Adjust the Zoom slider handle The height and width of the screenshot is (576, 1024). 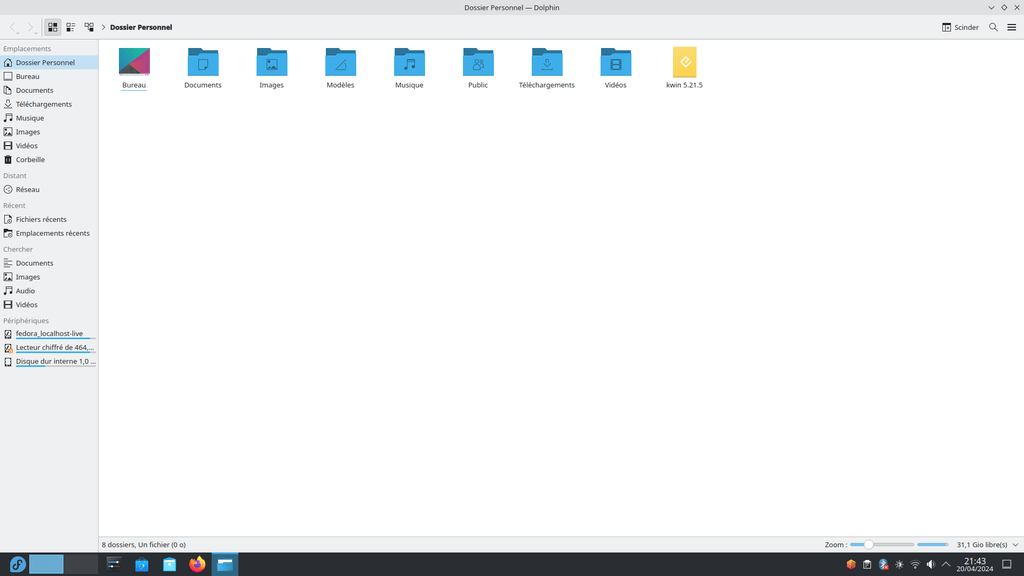869,545
